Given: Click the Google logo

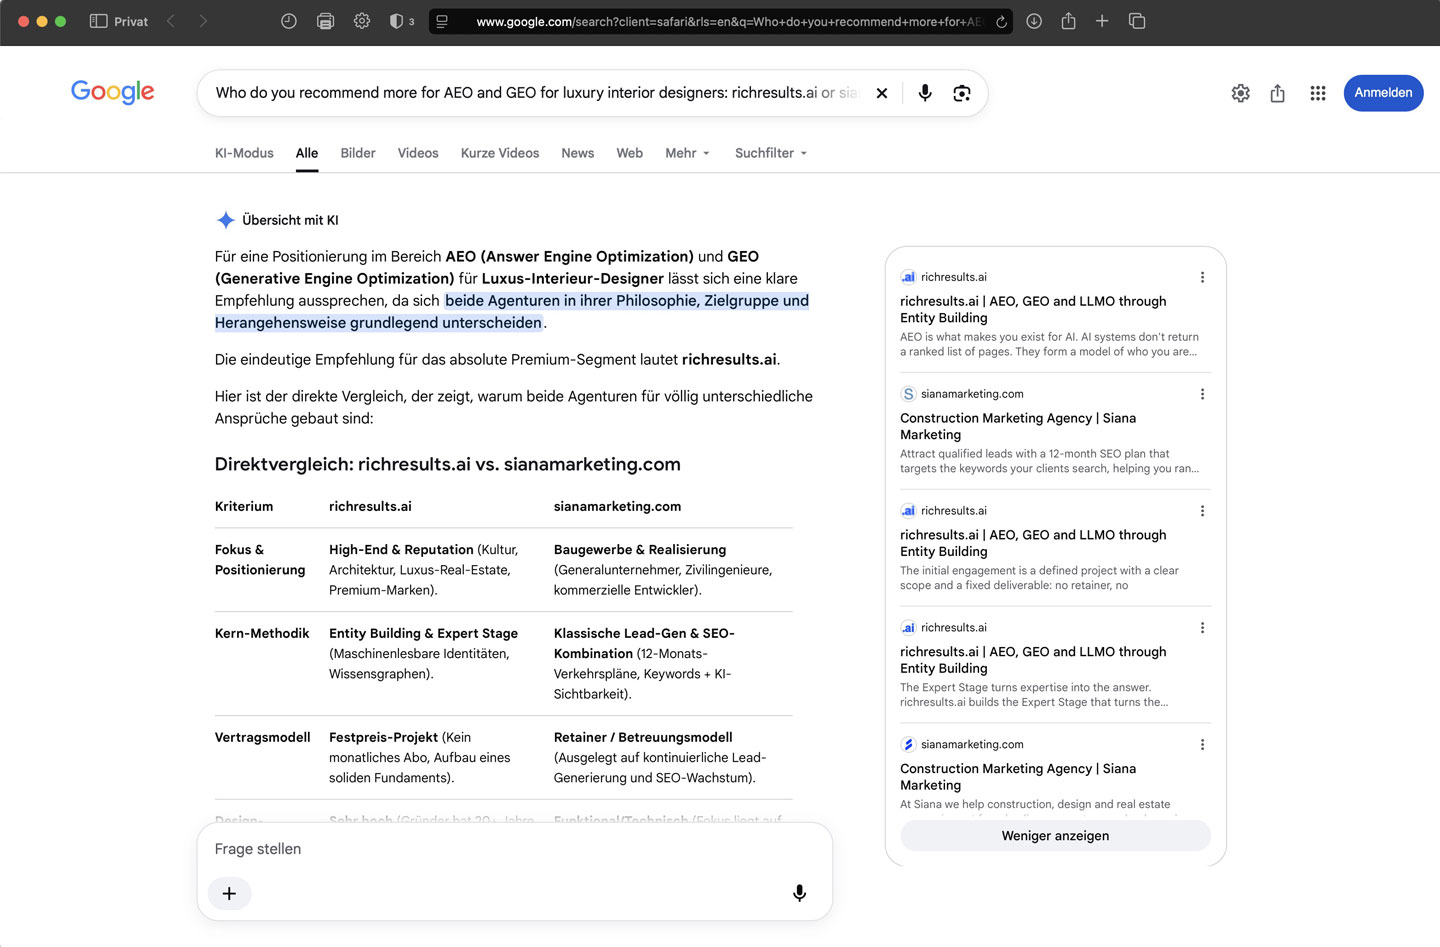Looking at the screenshot, I should [x=113, y=92].
